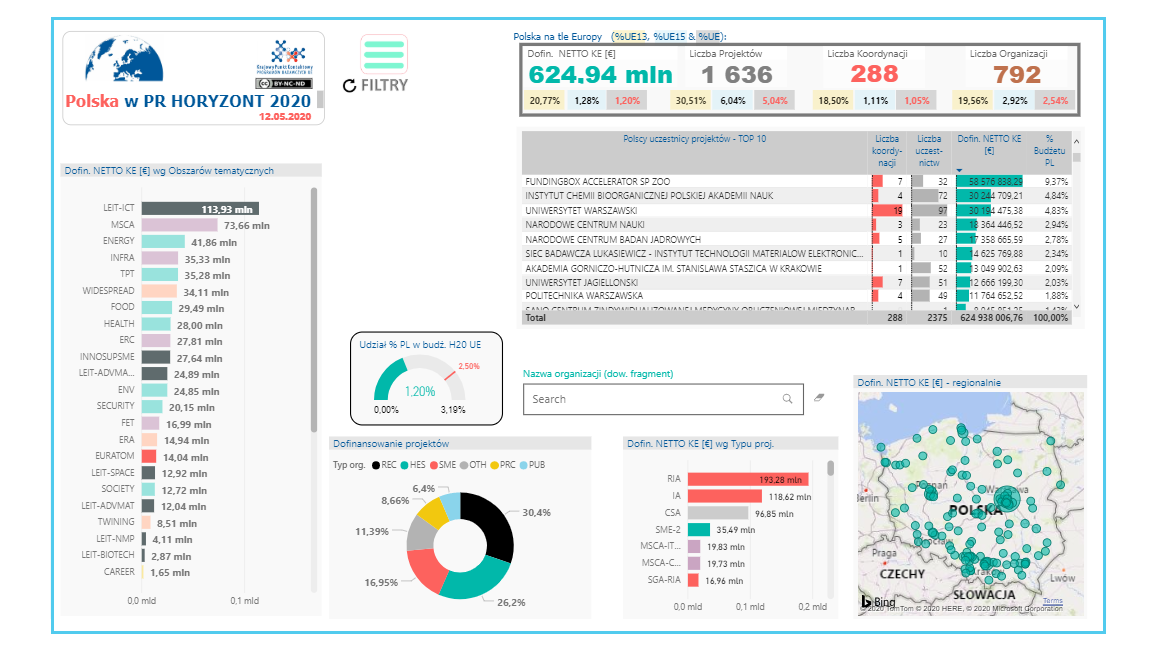This screenshot has height=650, width=1166.
Task: Click the refresh arrow beside FILTRY
Action: [x=349, y=86]
